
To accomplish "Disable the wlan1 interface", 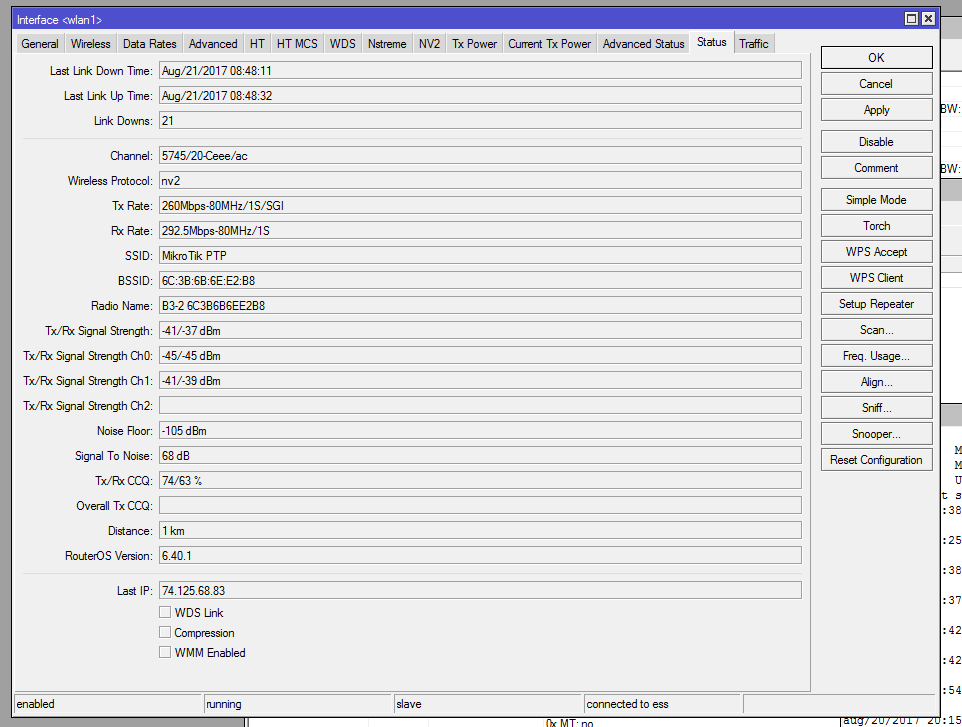I will 876,141.
